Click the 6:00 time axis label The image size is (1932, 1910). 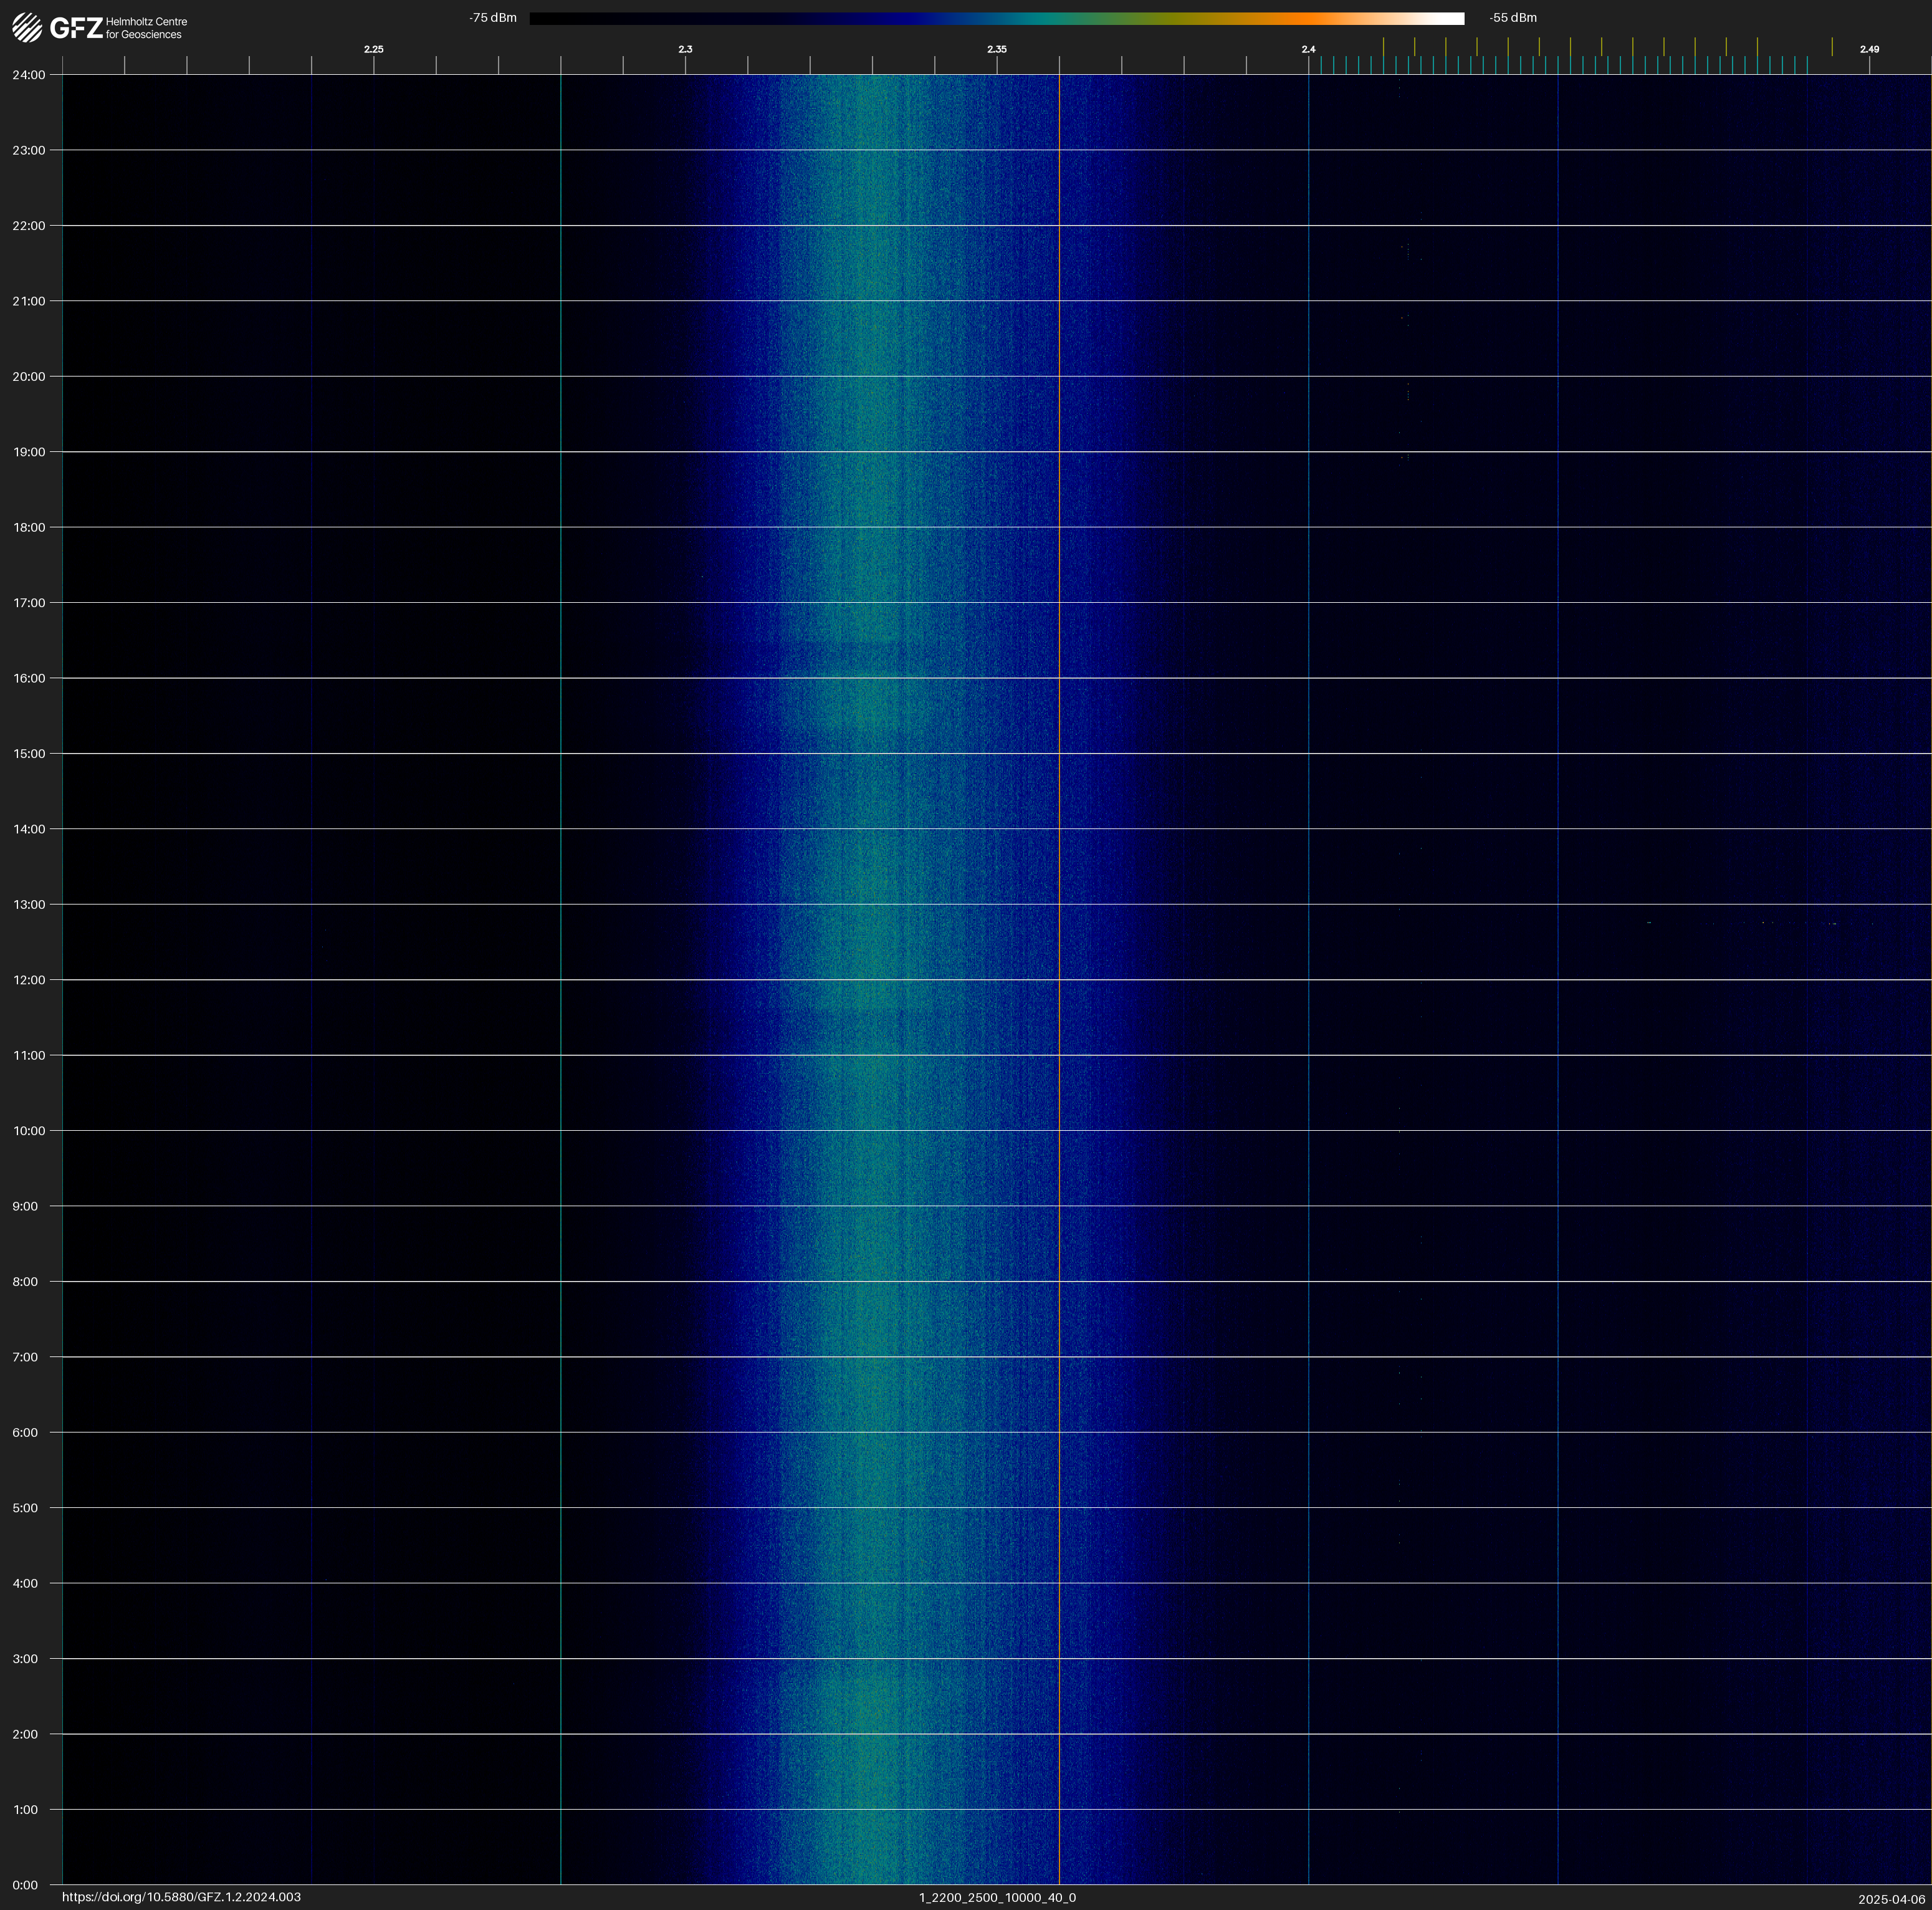coord(25,1433)
